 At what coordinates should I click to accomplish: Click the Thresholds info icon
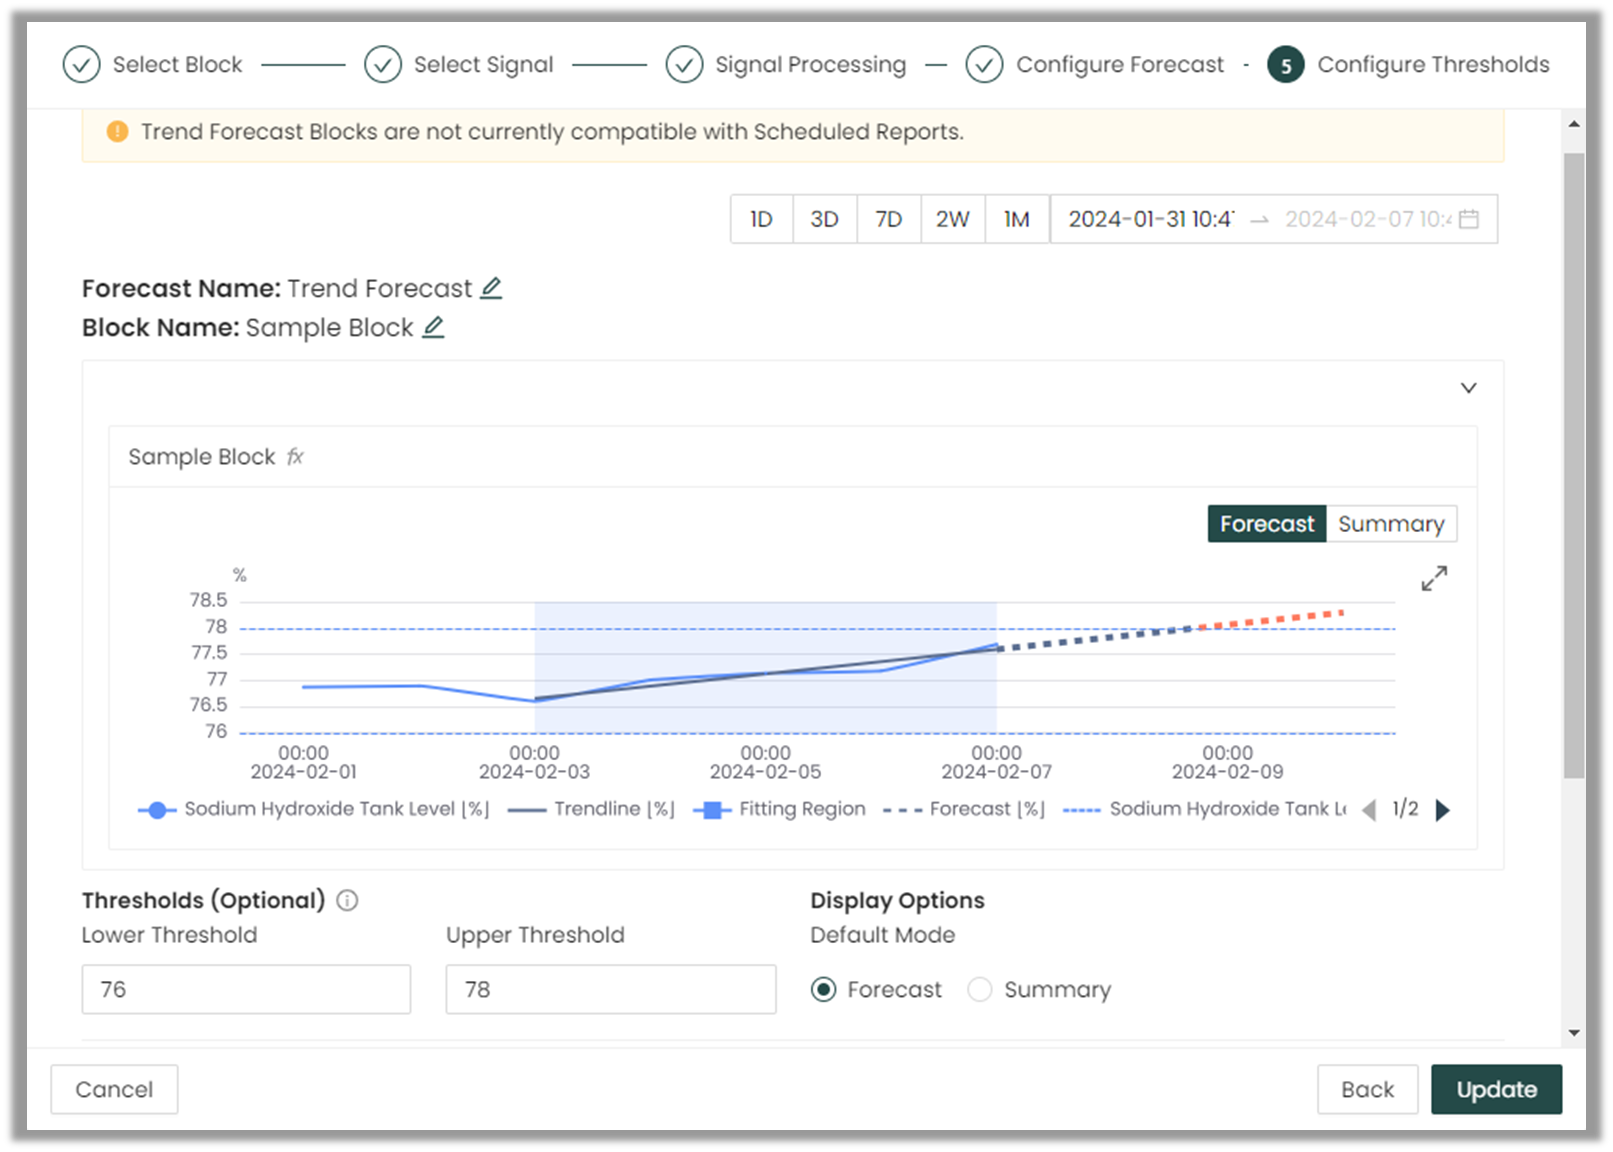347,901
